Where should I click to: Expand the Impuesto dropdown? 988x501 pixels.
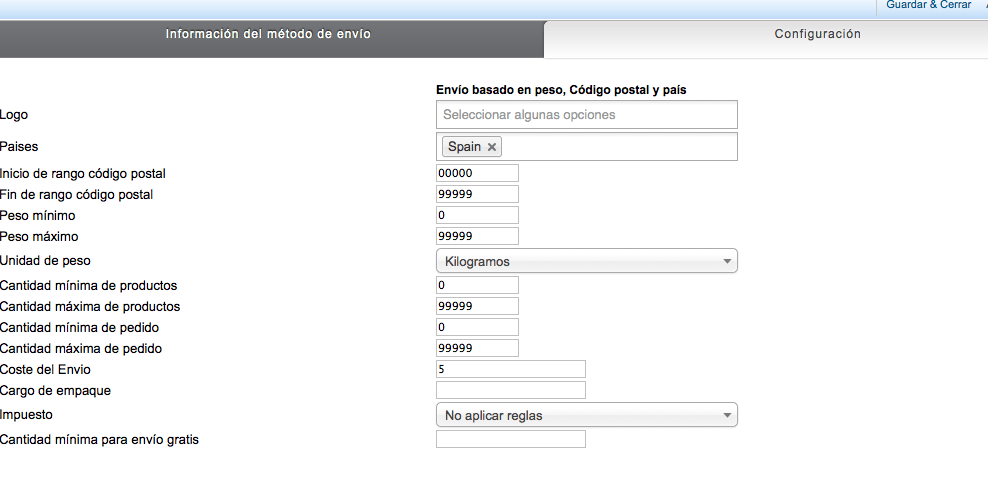[587, 415]
